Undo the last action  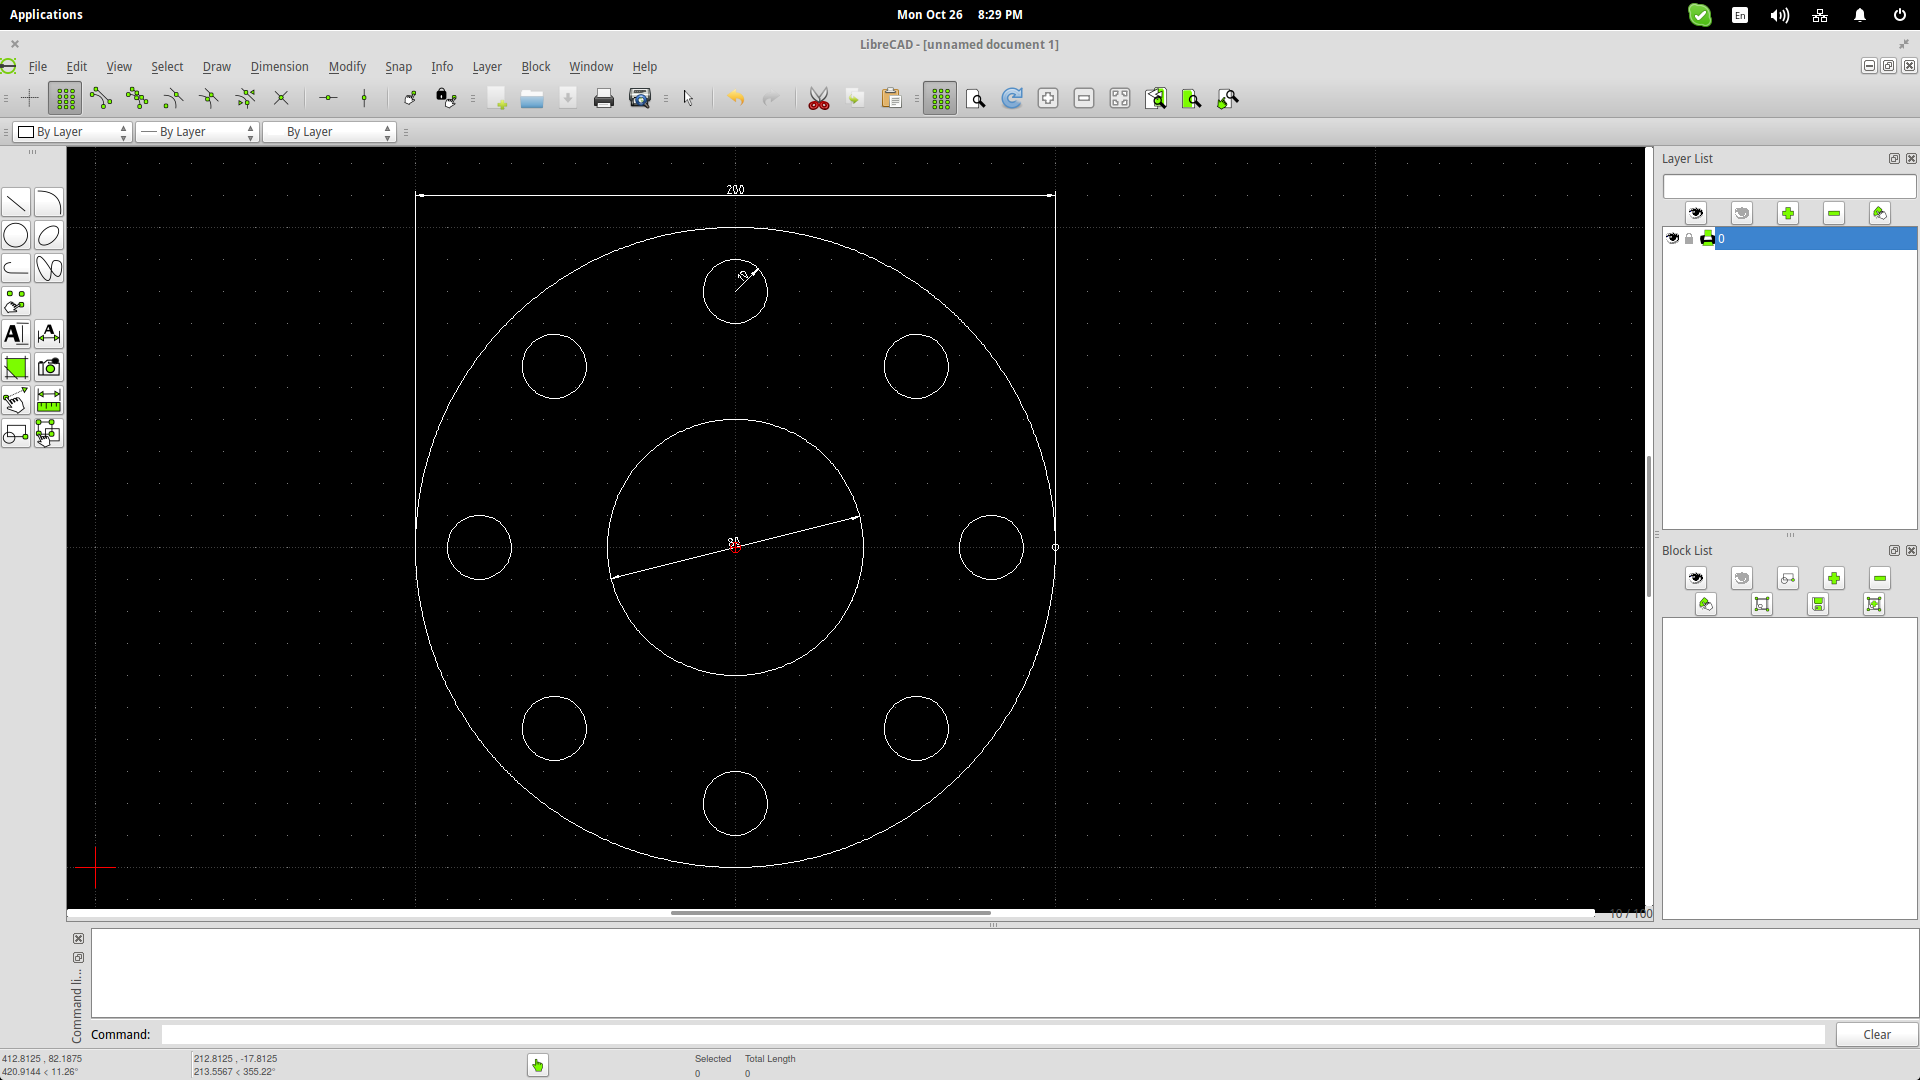[x=736, y=99]
